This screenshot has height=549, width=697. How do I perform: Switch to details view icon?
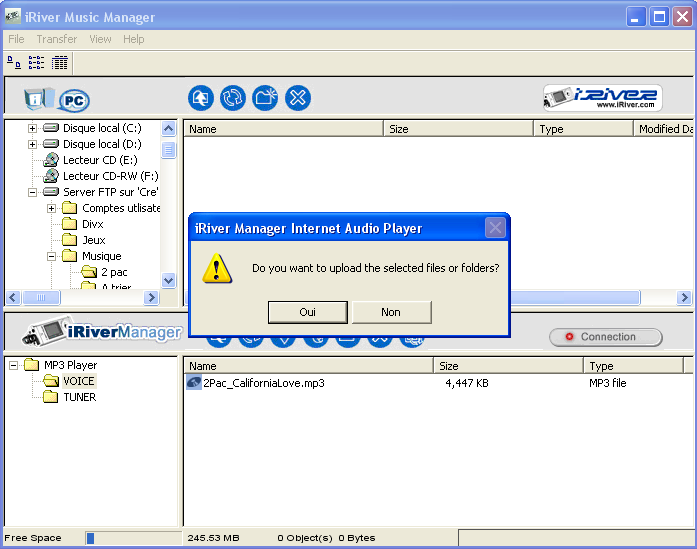point(60,63)
